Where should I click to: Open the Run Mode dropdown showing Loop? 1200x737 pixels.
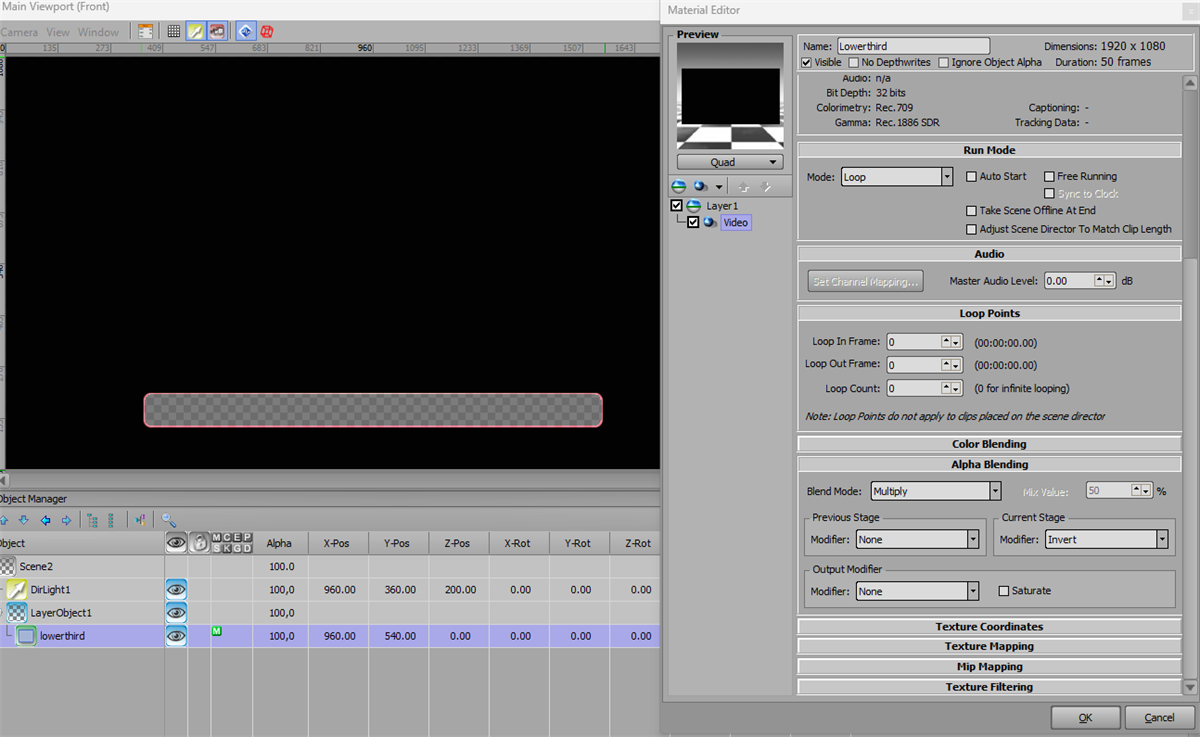click(x=896, y=177)
